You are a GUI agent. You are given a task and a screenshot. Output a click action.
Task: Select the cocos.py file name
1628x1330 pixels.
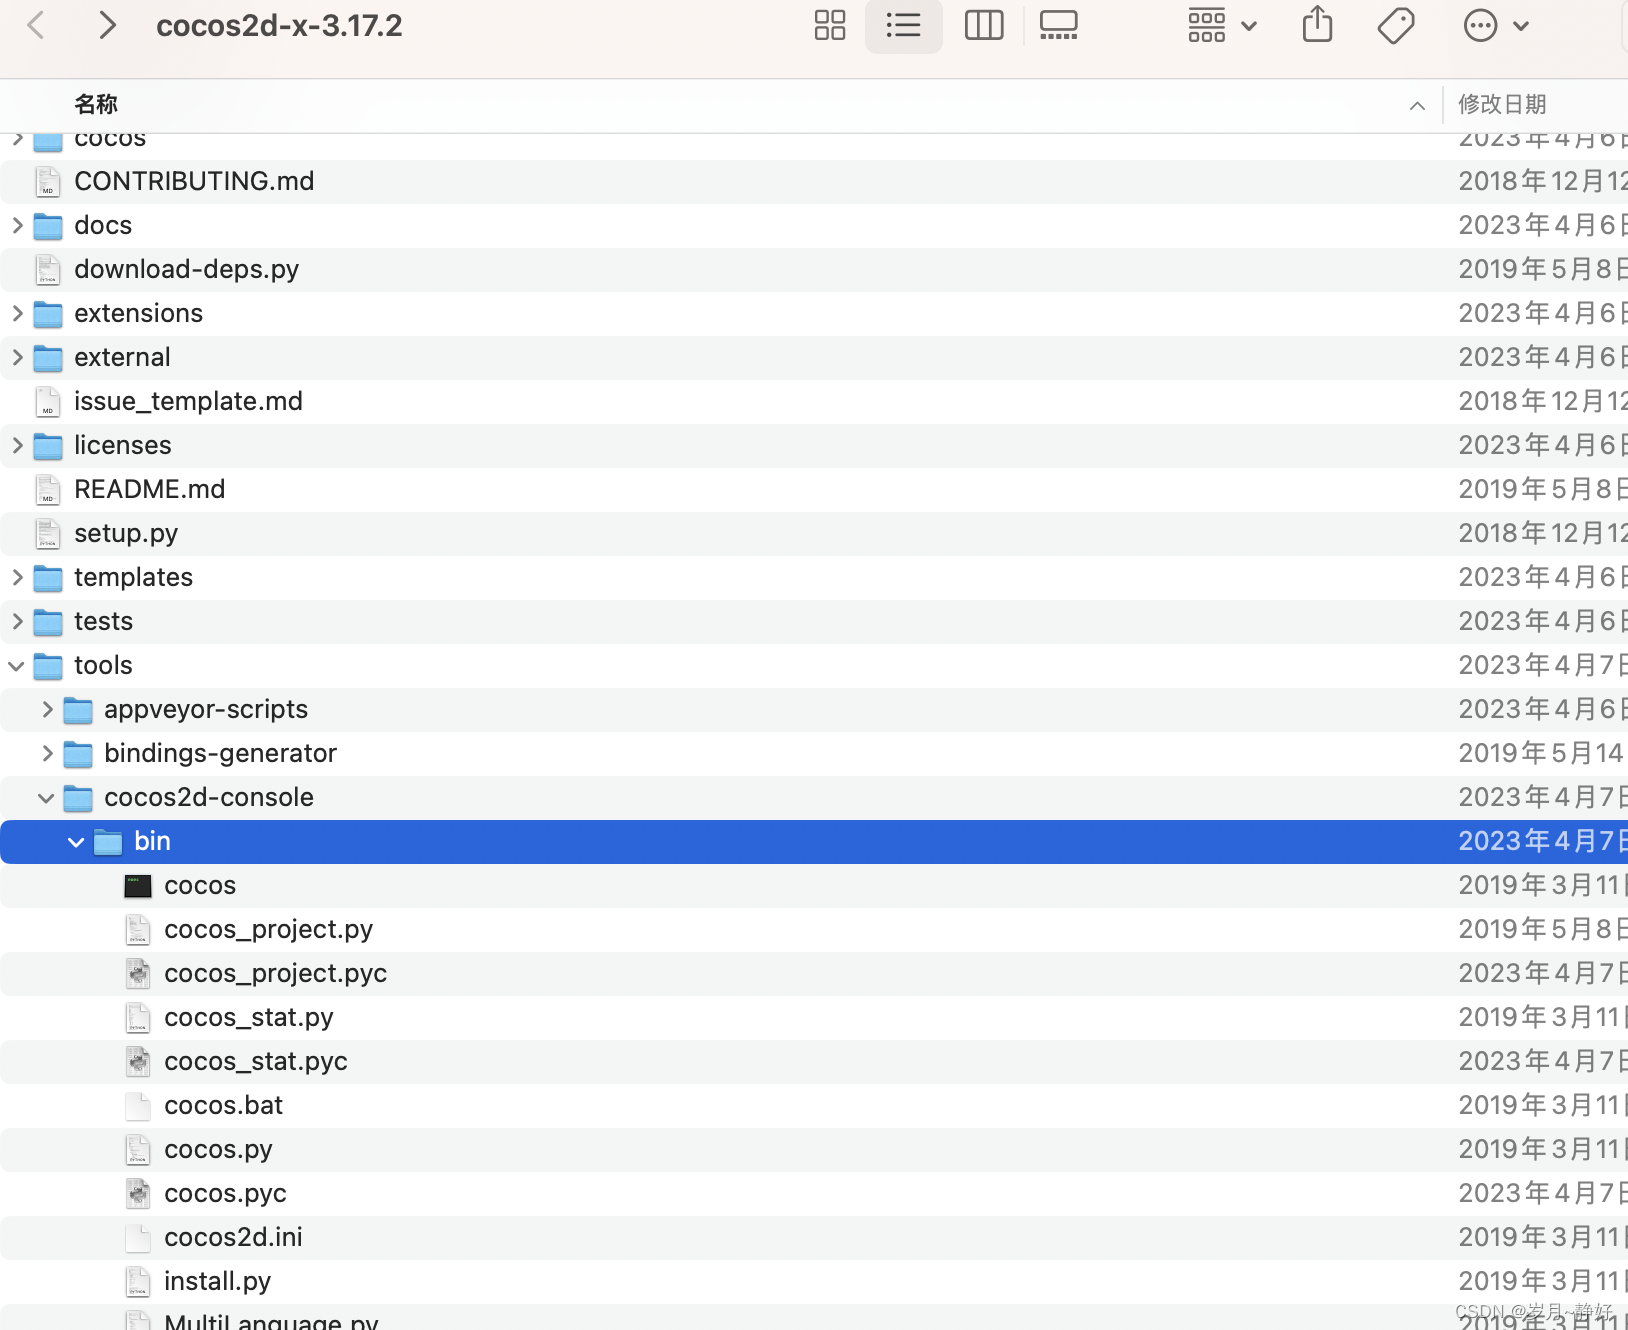click(219, 1149)
